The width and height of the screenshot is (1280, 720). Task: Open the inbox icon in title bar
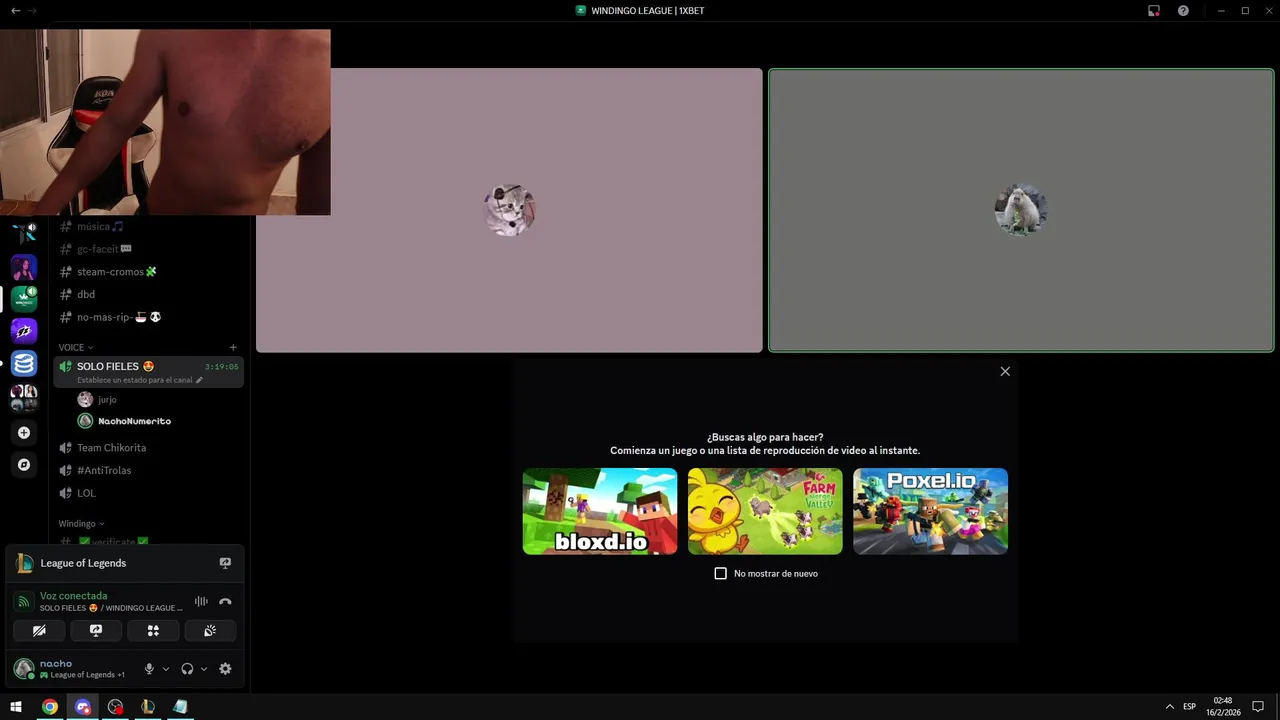(x=1154, y=10)
